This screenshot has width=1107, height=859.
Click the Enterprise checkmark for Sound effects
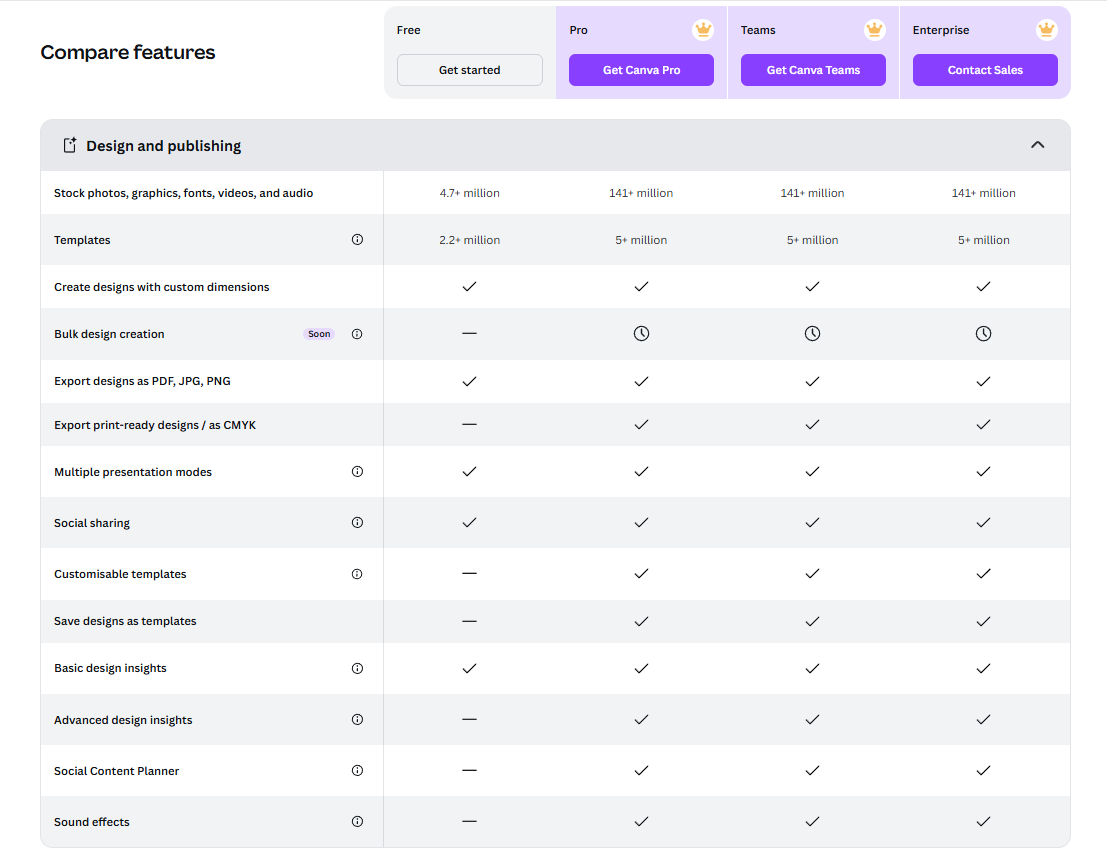point(983,821)
